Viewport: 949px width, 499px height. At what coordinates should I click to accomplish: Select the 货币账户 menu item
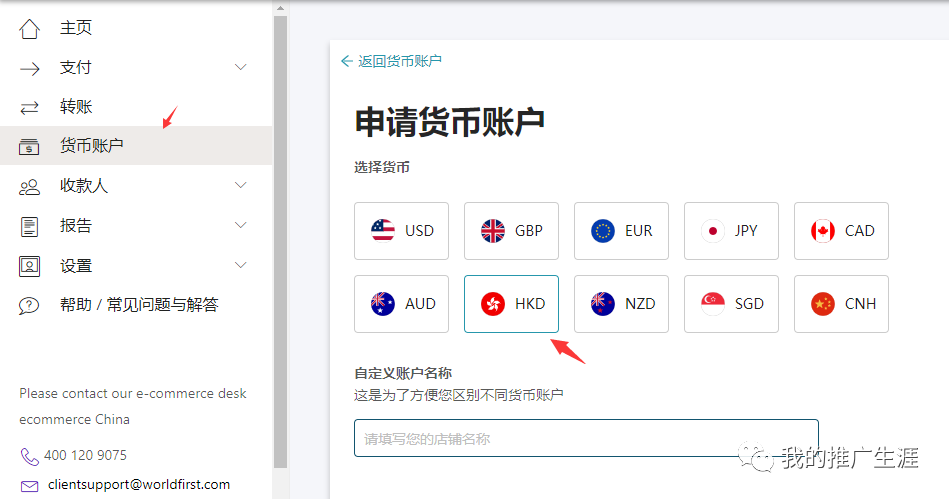click(x=91, y=145)
